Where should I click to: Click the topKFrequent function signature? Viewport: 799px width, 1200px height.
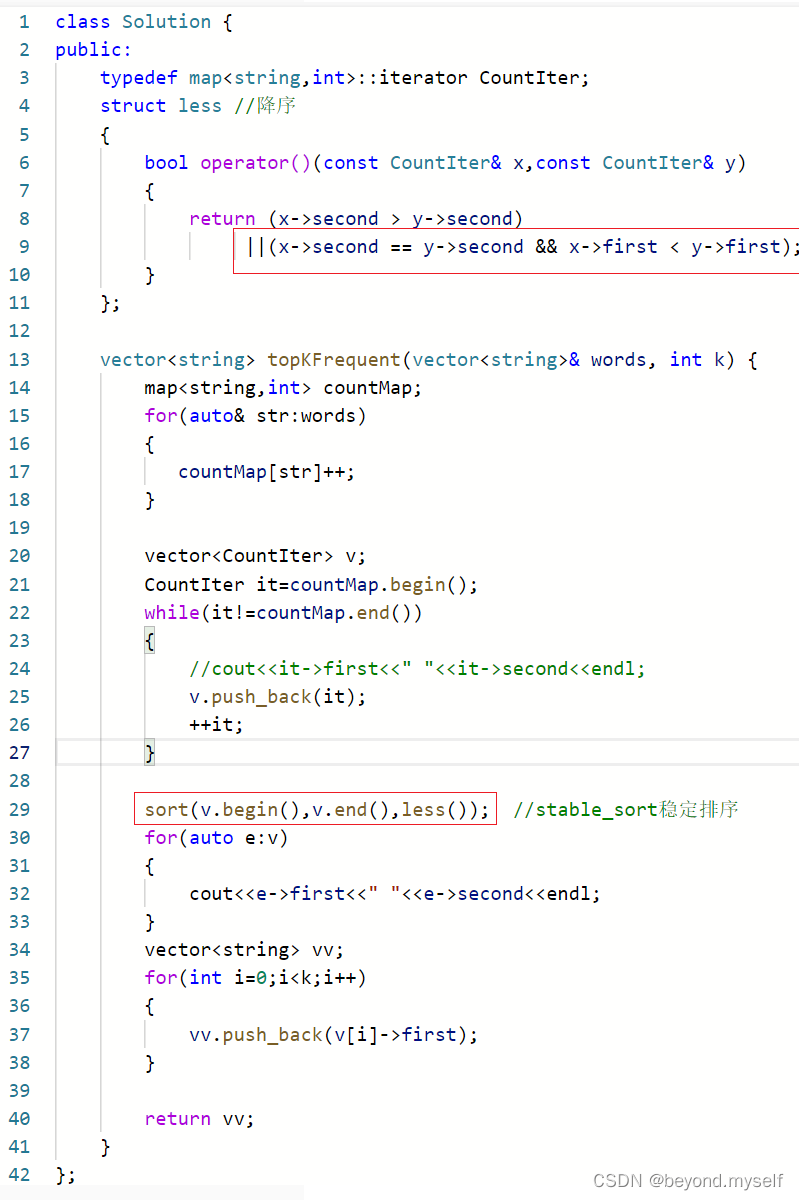(429, 359)
